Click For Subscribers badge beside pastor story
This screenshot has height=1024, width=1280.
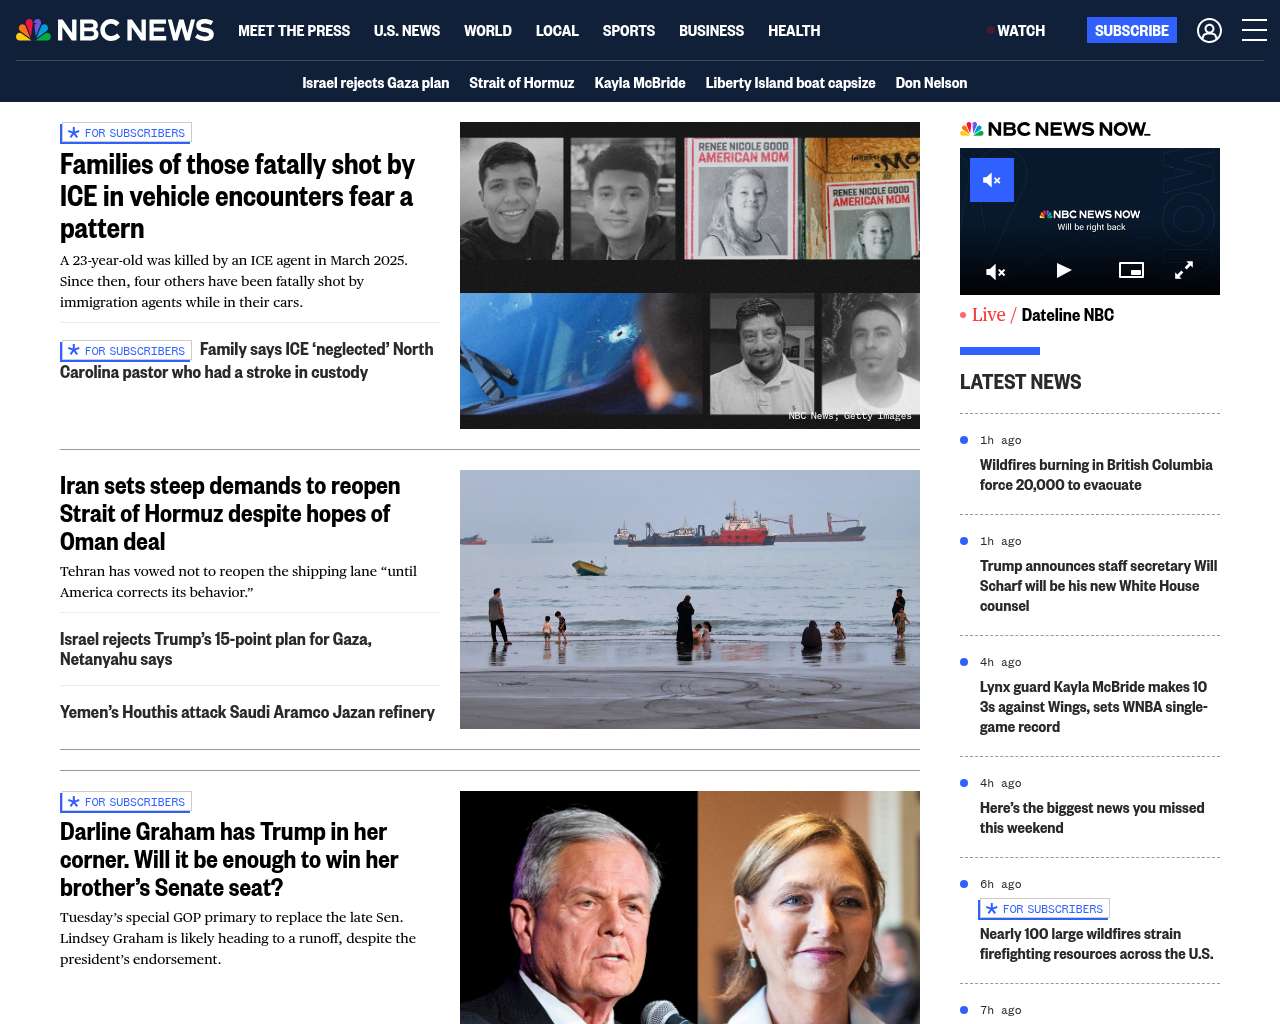[126, 351]
